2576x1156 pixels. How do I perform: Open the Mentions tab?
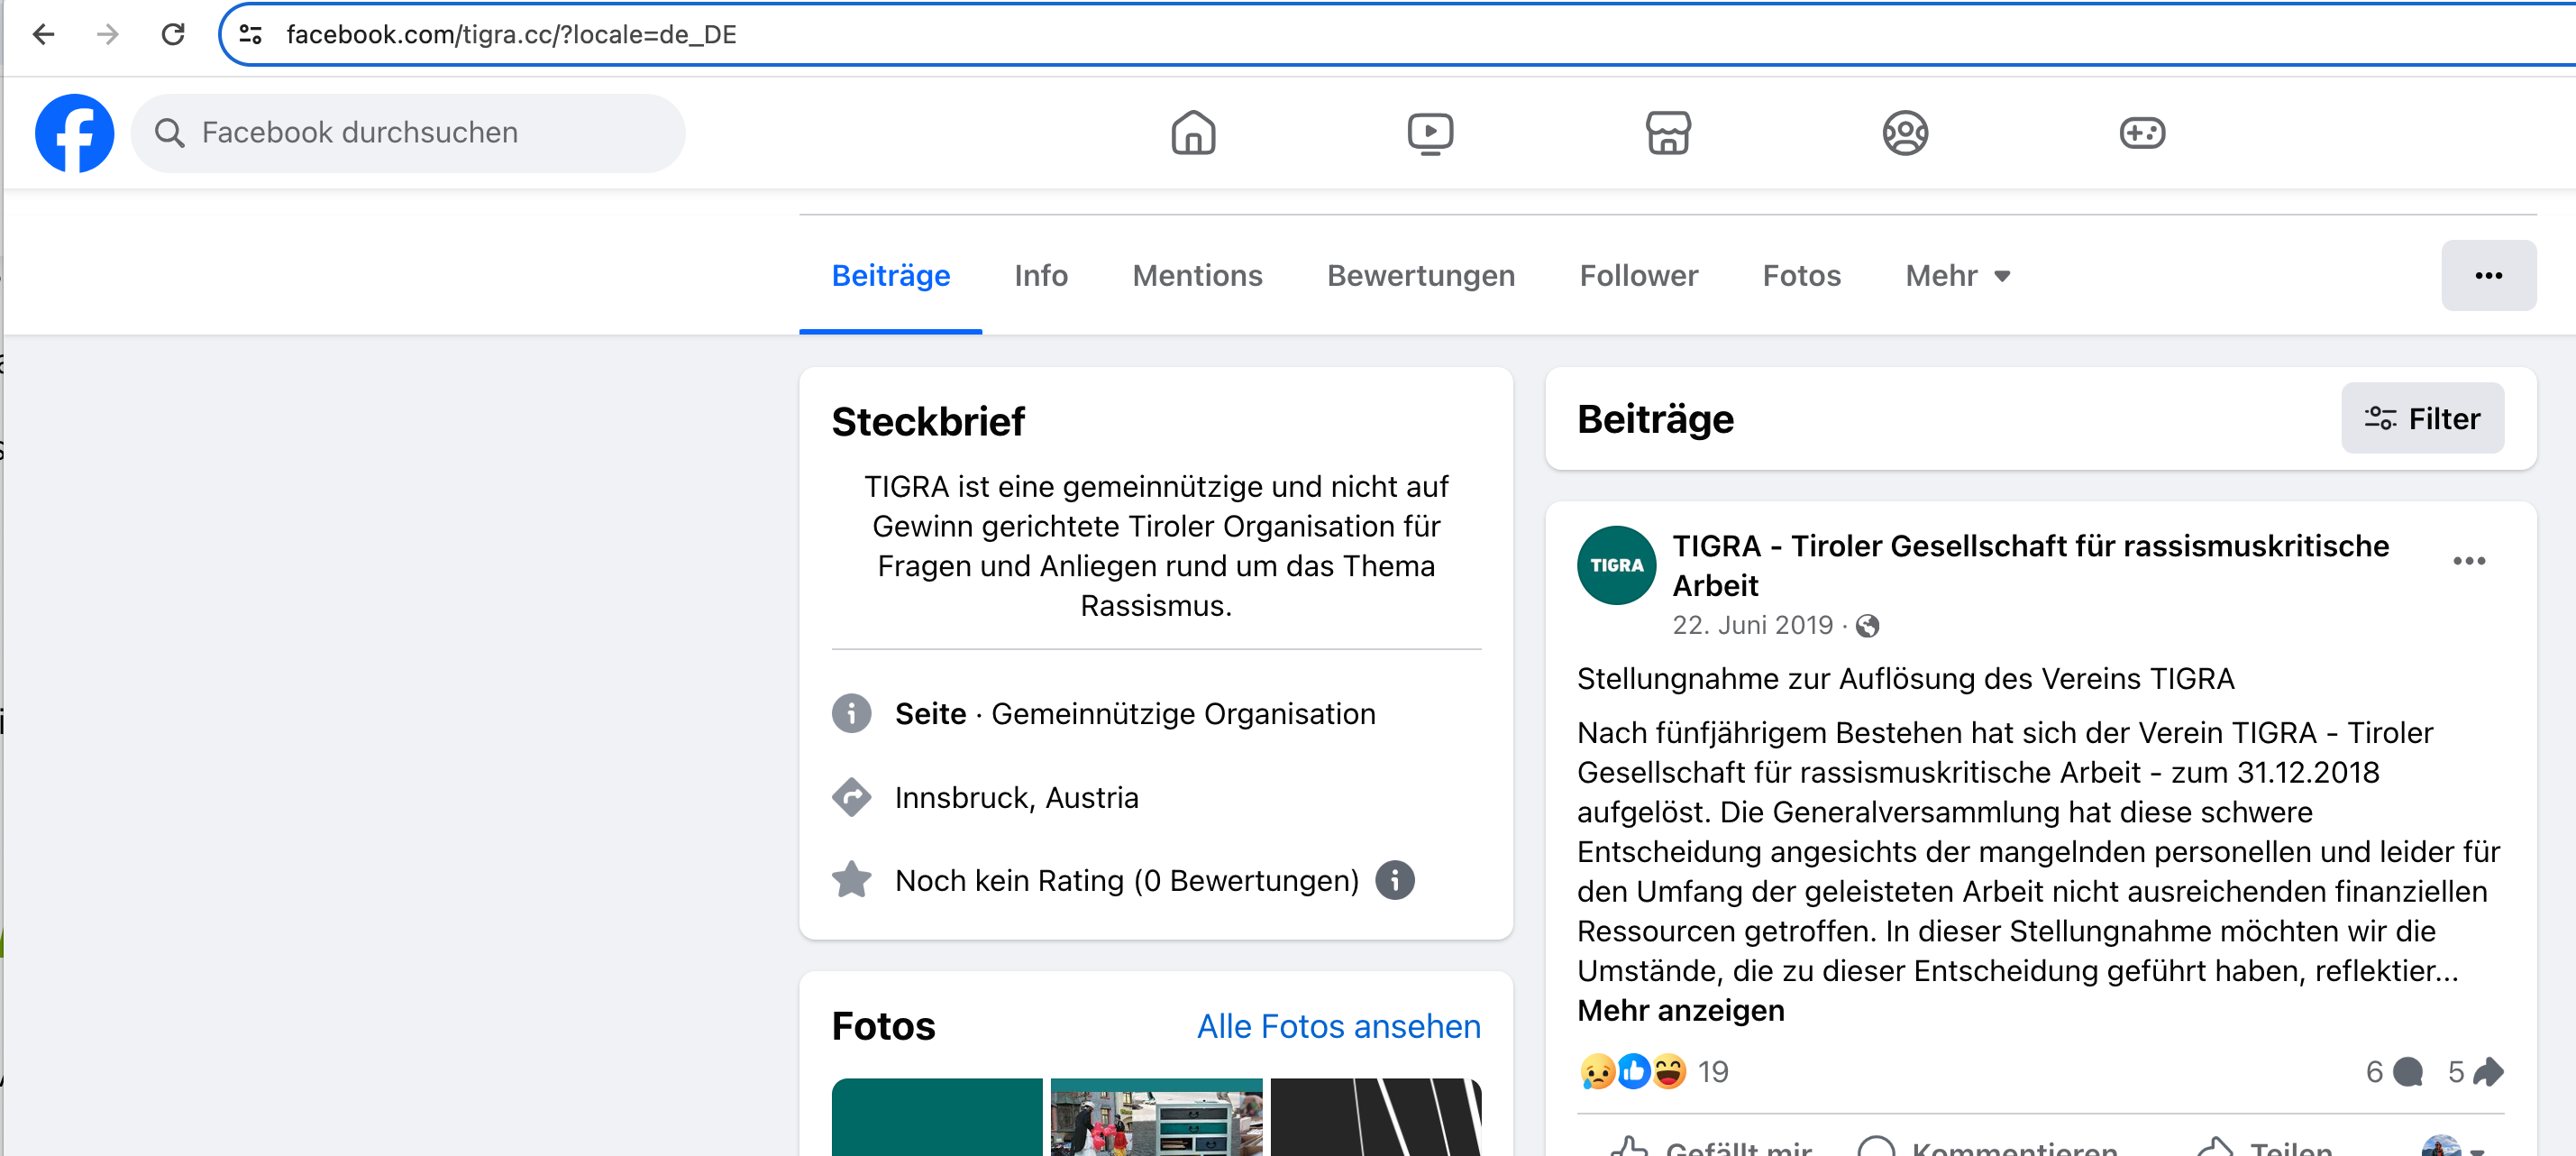pos(1197,276)
